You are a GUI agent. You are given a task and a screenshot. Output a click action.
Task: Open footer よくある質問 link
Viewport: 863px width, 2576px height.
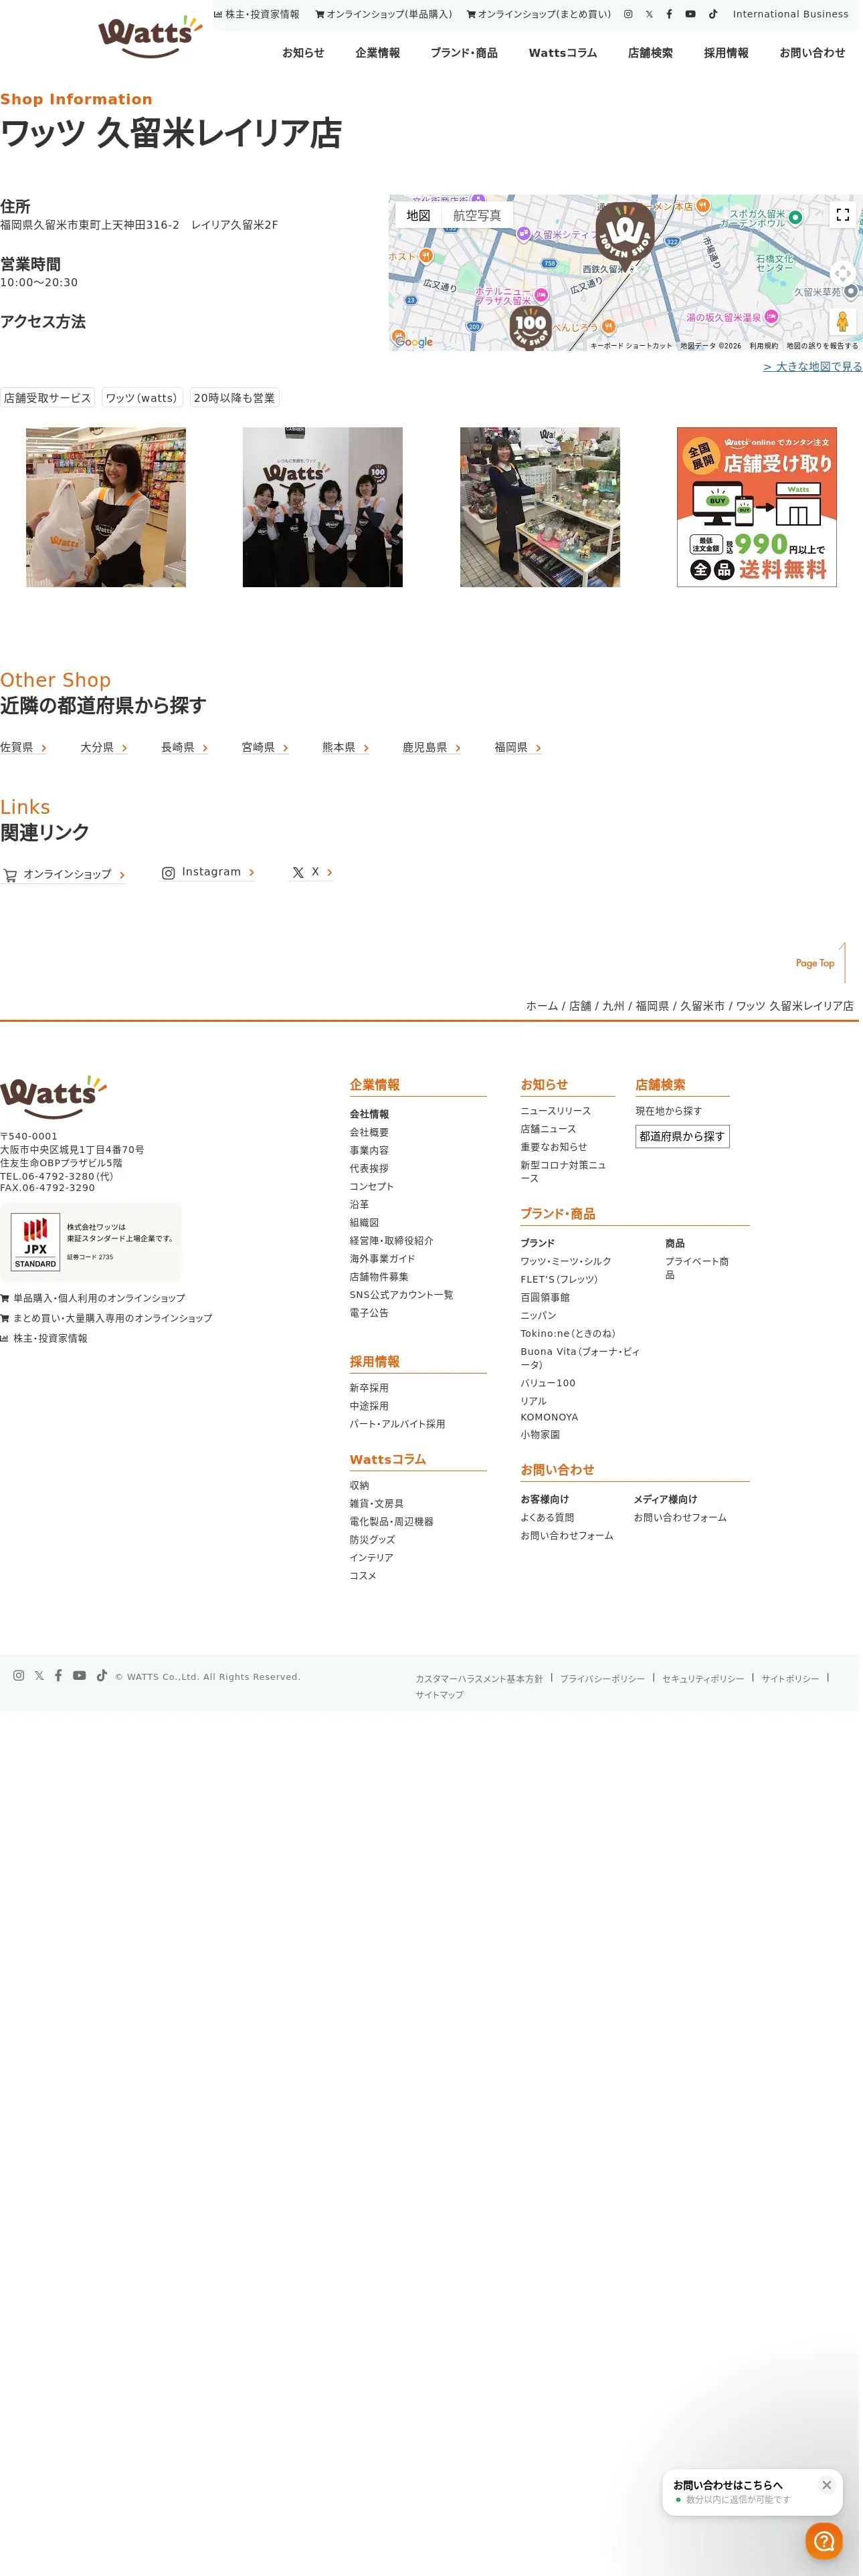pyautogui.click(x=547, y=1517)
